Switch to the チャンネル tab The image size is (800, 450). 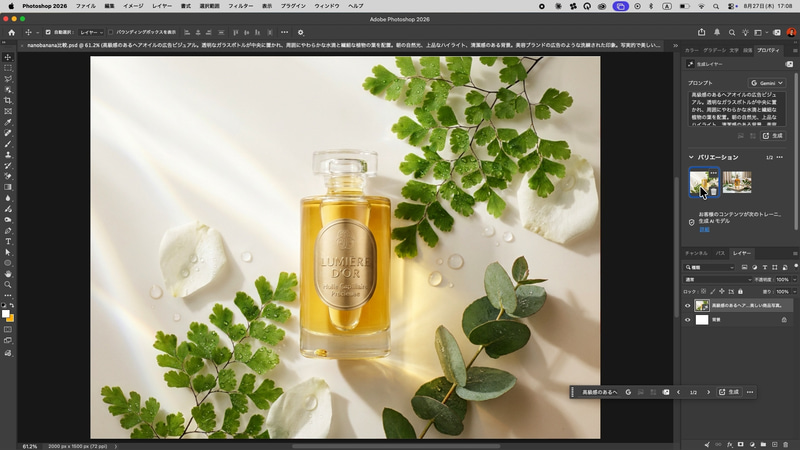(696, 253)
